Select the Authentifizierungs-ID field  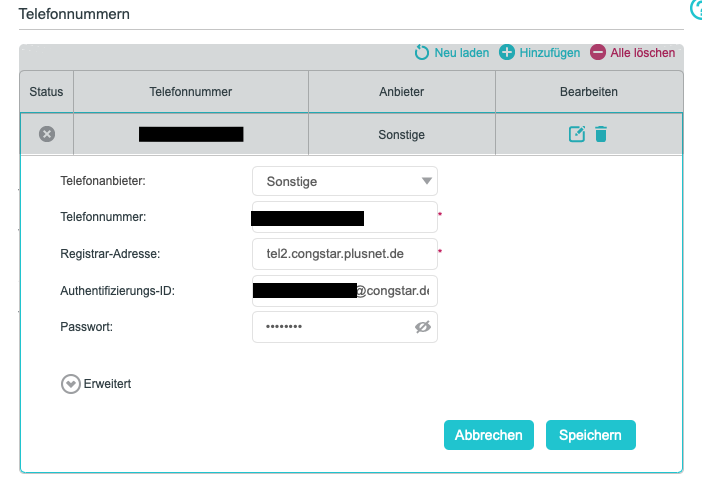[344, 291]
